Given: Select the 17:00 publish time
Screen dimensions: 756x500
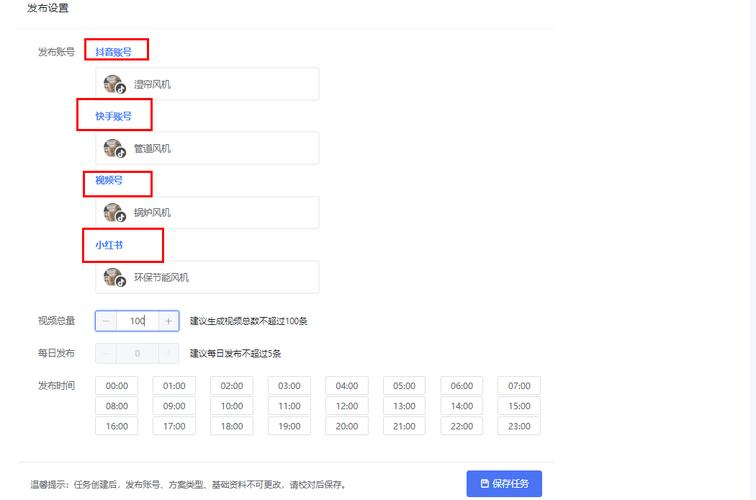Looking at the screenshot, I should 174,426.
